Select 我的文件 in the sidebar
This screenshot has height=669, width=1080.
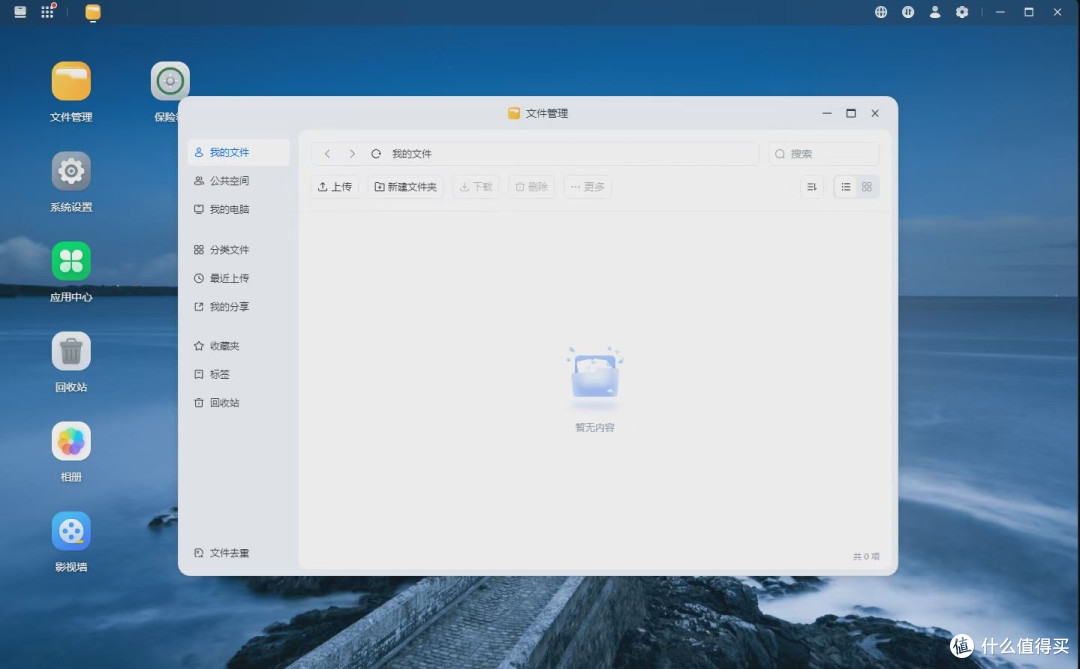[x=238, y=152]
